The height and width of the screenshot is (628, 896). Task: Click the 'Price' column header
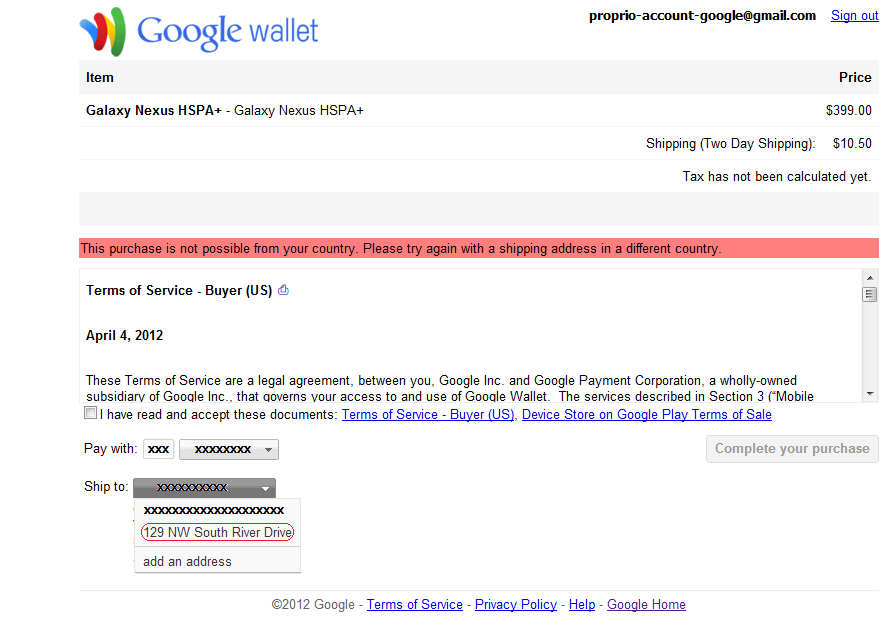tap(855, 78)
